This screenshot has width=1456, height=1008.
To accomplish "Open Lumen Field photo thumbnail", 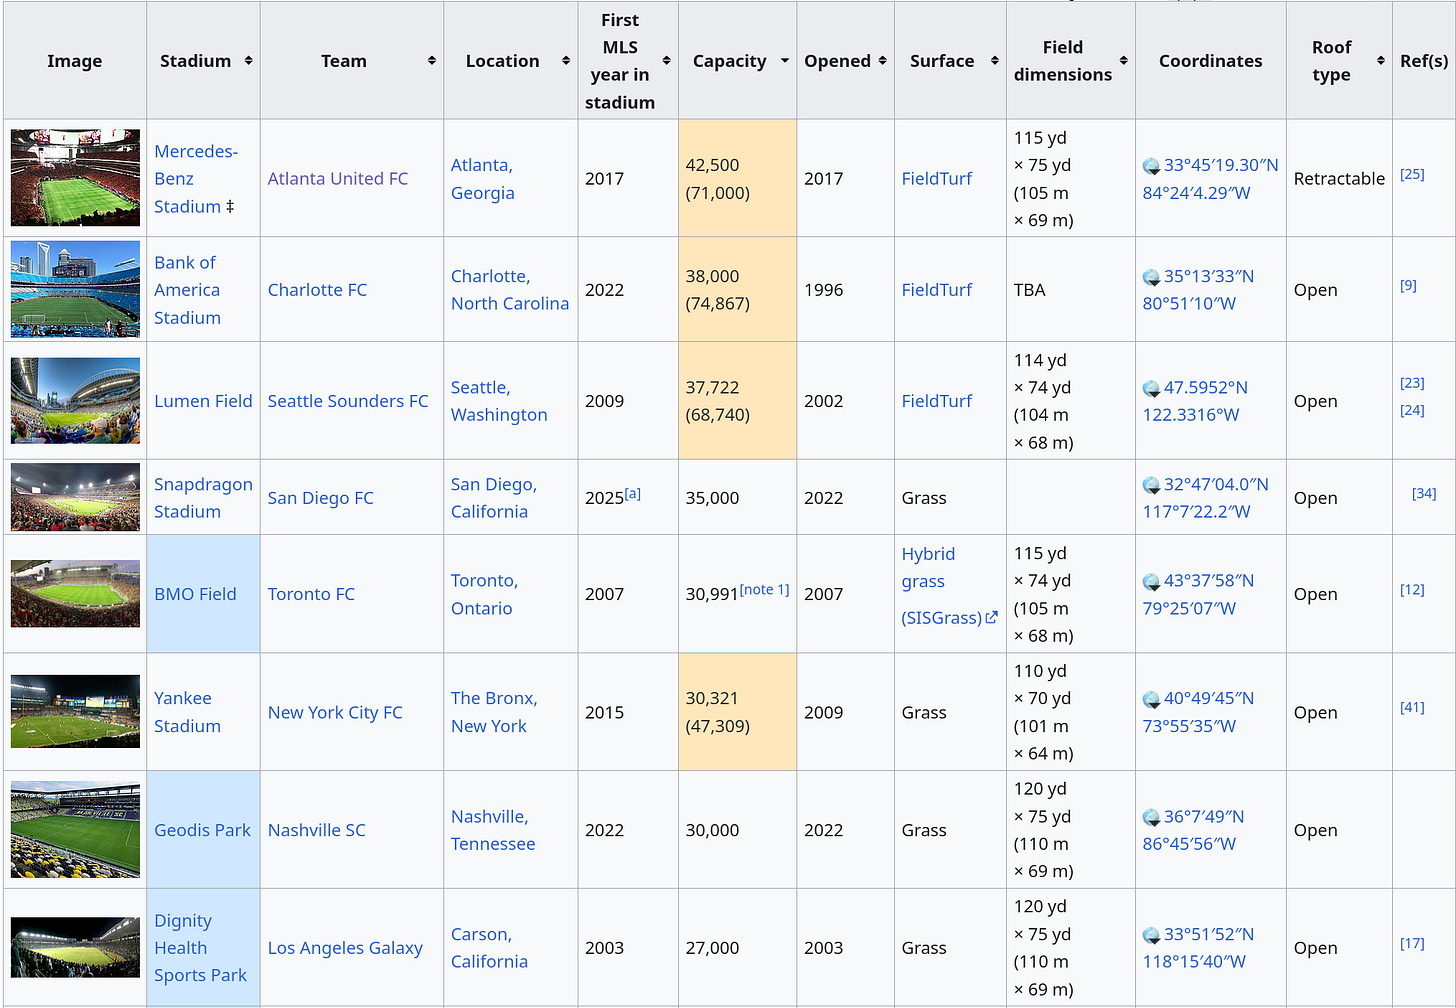I will coord(75,400).
